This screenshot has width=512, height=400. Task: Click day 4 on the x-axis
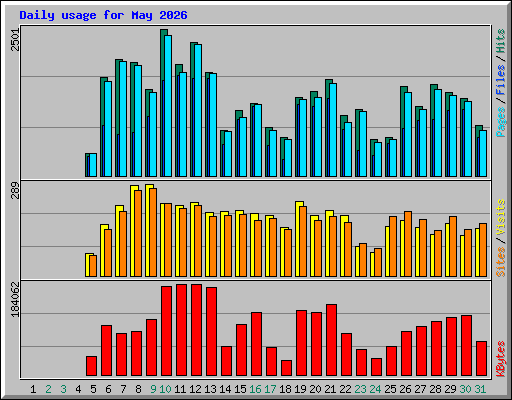(x=78, y=389)
